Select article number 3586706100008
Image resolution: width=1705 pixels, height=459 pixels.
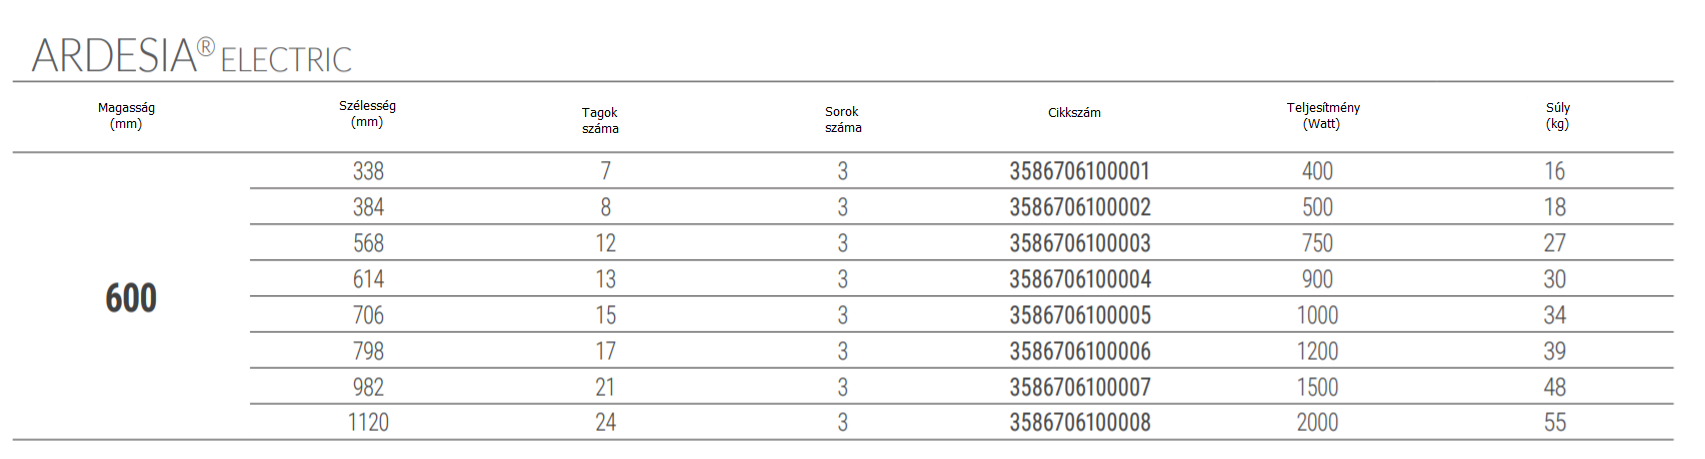1079,422
